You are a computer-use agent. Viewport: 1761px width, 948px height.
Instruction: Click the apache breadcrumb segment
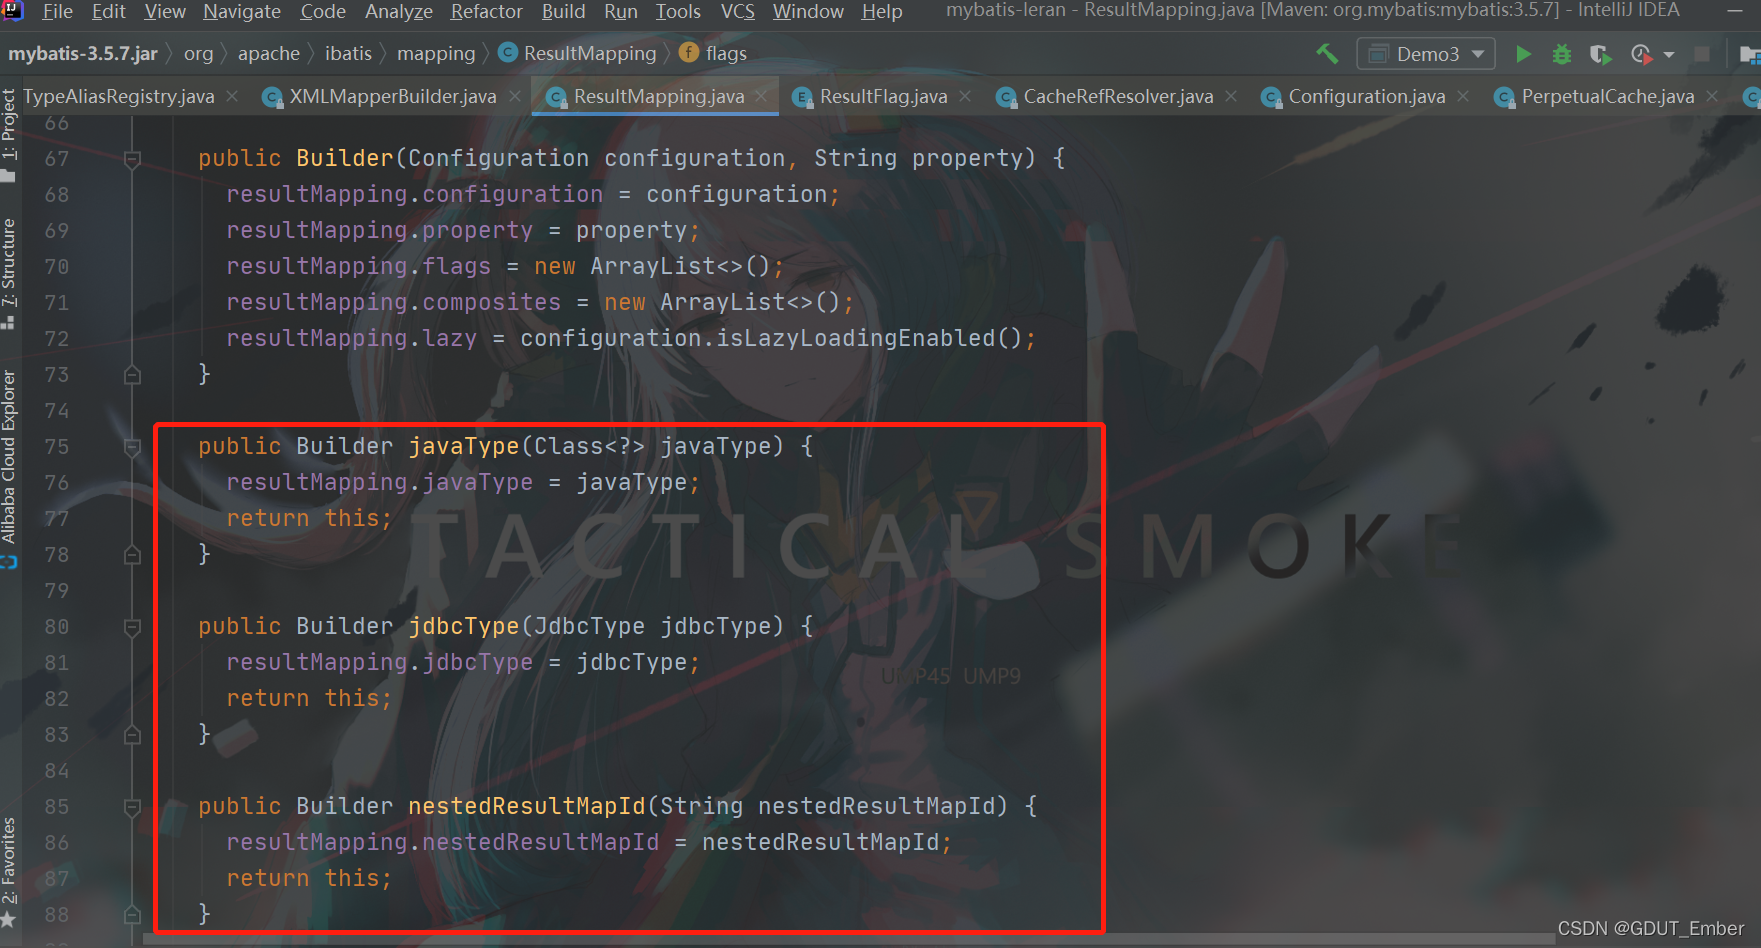269,54
